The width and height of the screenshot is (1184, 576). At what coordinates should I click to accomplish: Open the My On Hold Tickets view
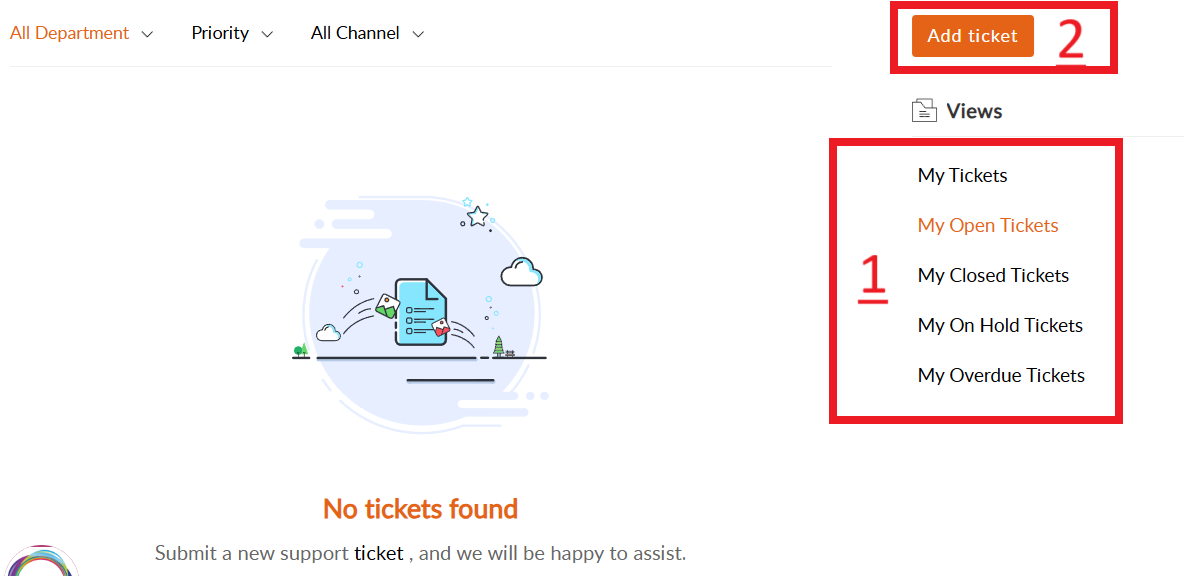click(1000, 326)
